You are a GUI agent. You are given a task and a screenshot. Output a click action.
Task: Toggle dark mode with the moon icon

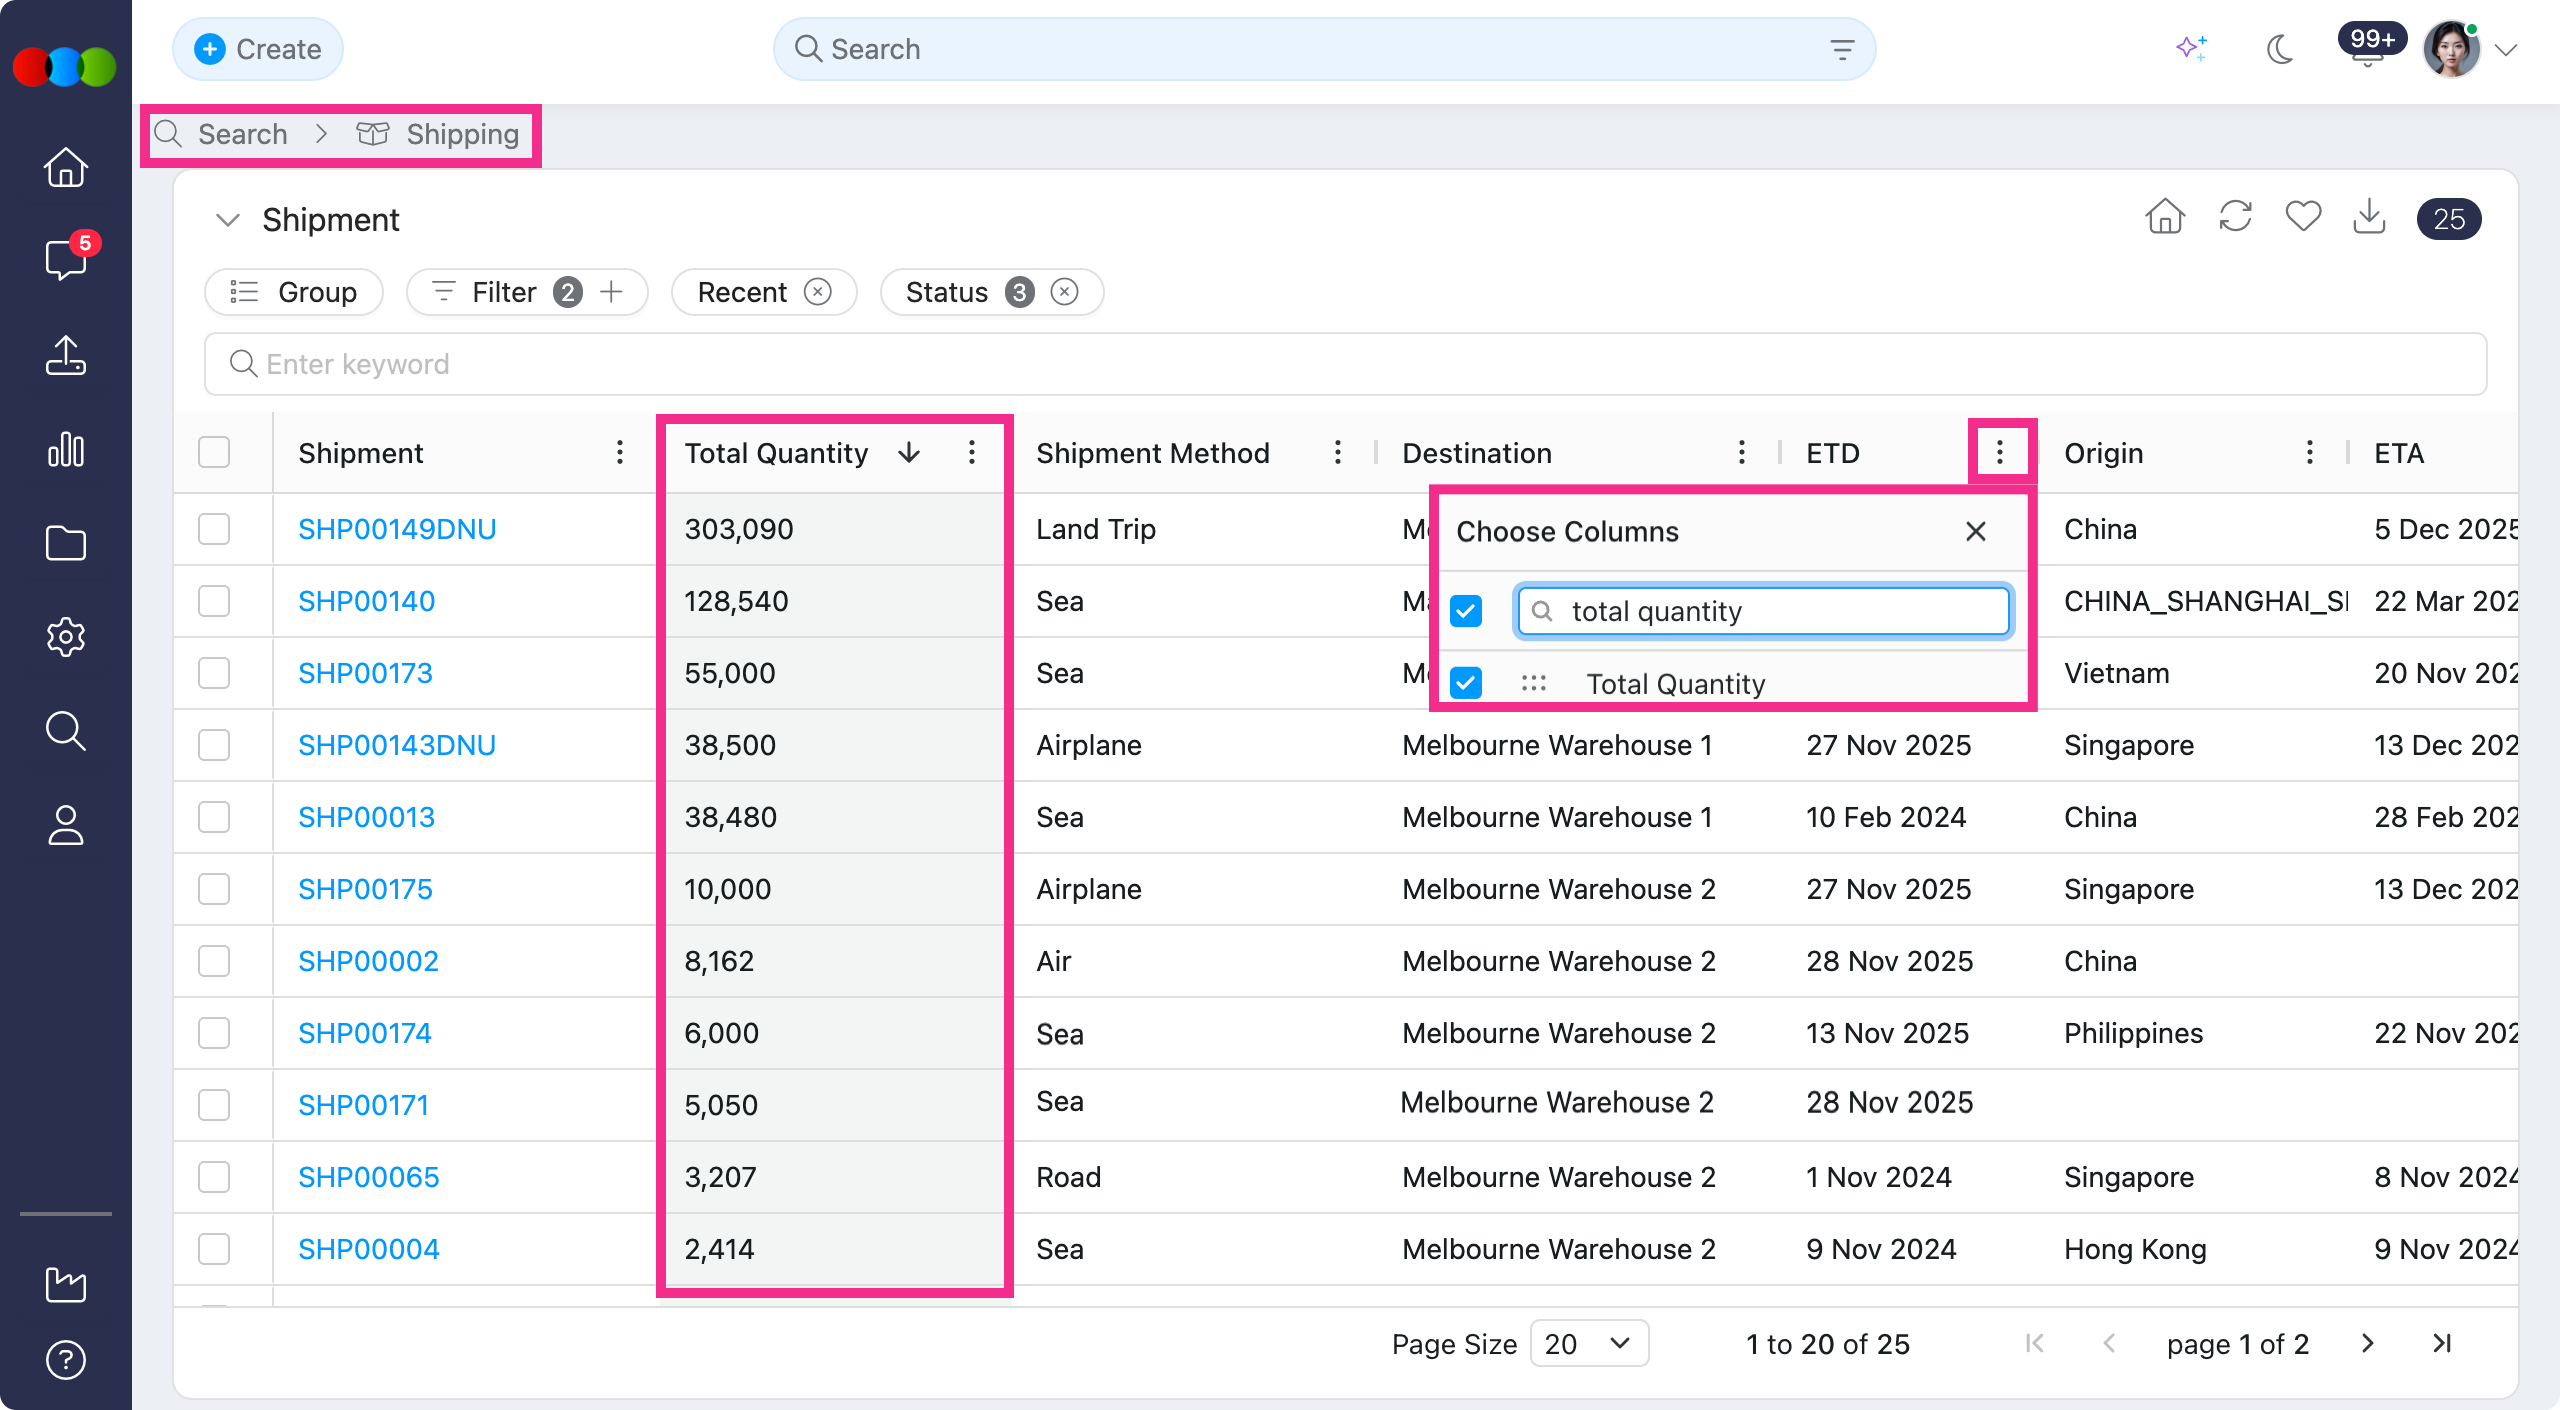[x=2280, y=48]
